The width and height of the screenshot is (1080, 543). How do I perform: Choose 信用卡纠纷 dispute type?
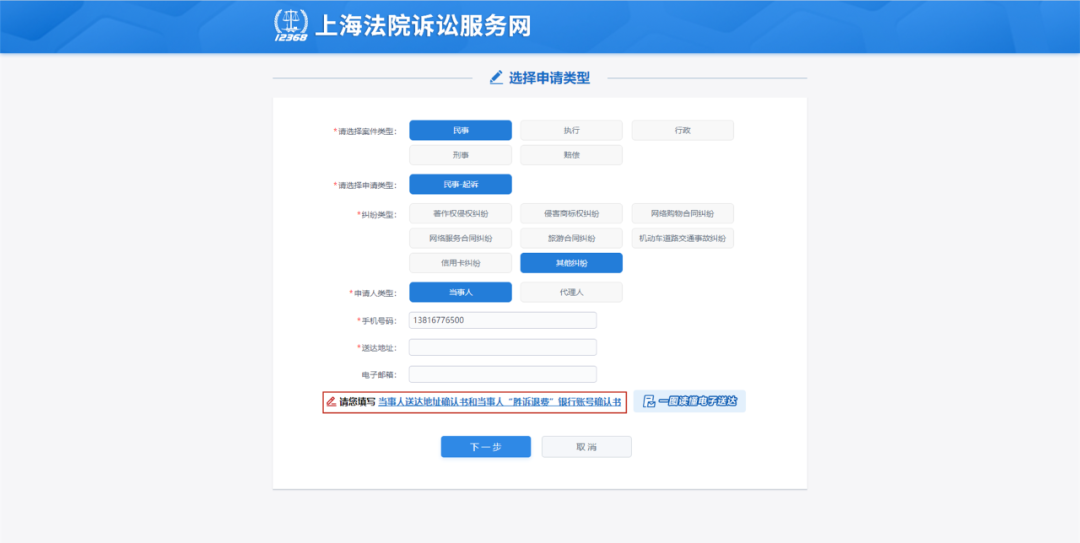click(460, 263)
